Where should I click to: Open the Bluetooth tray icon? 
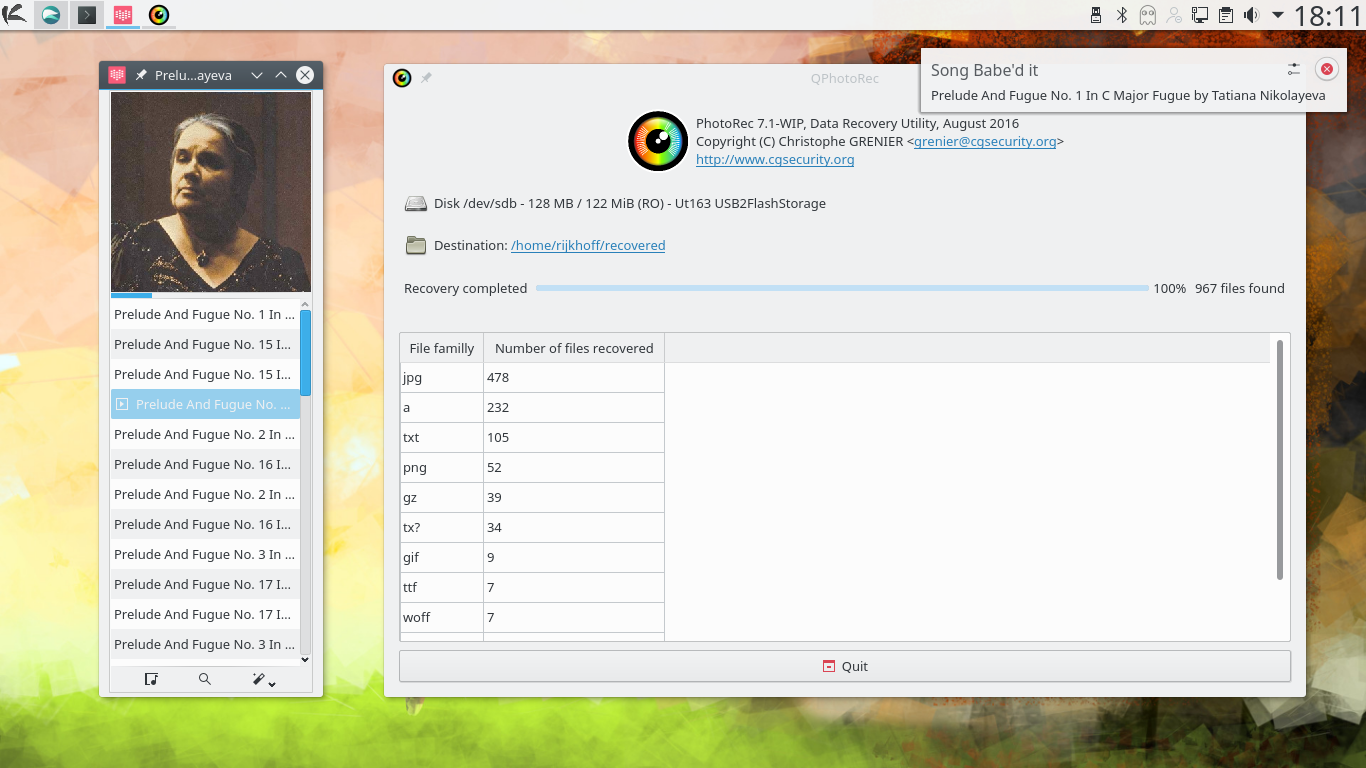(x=1122, y=15)
